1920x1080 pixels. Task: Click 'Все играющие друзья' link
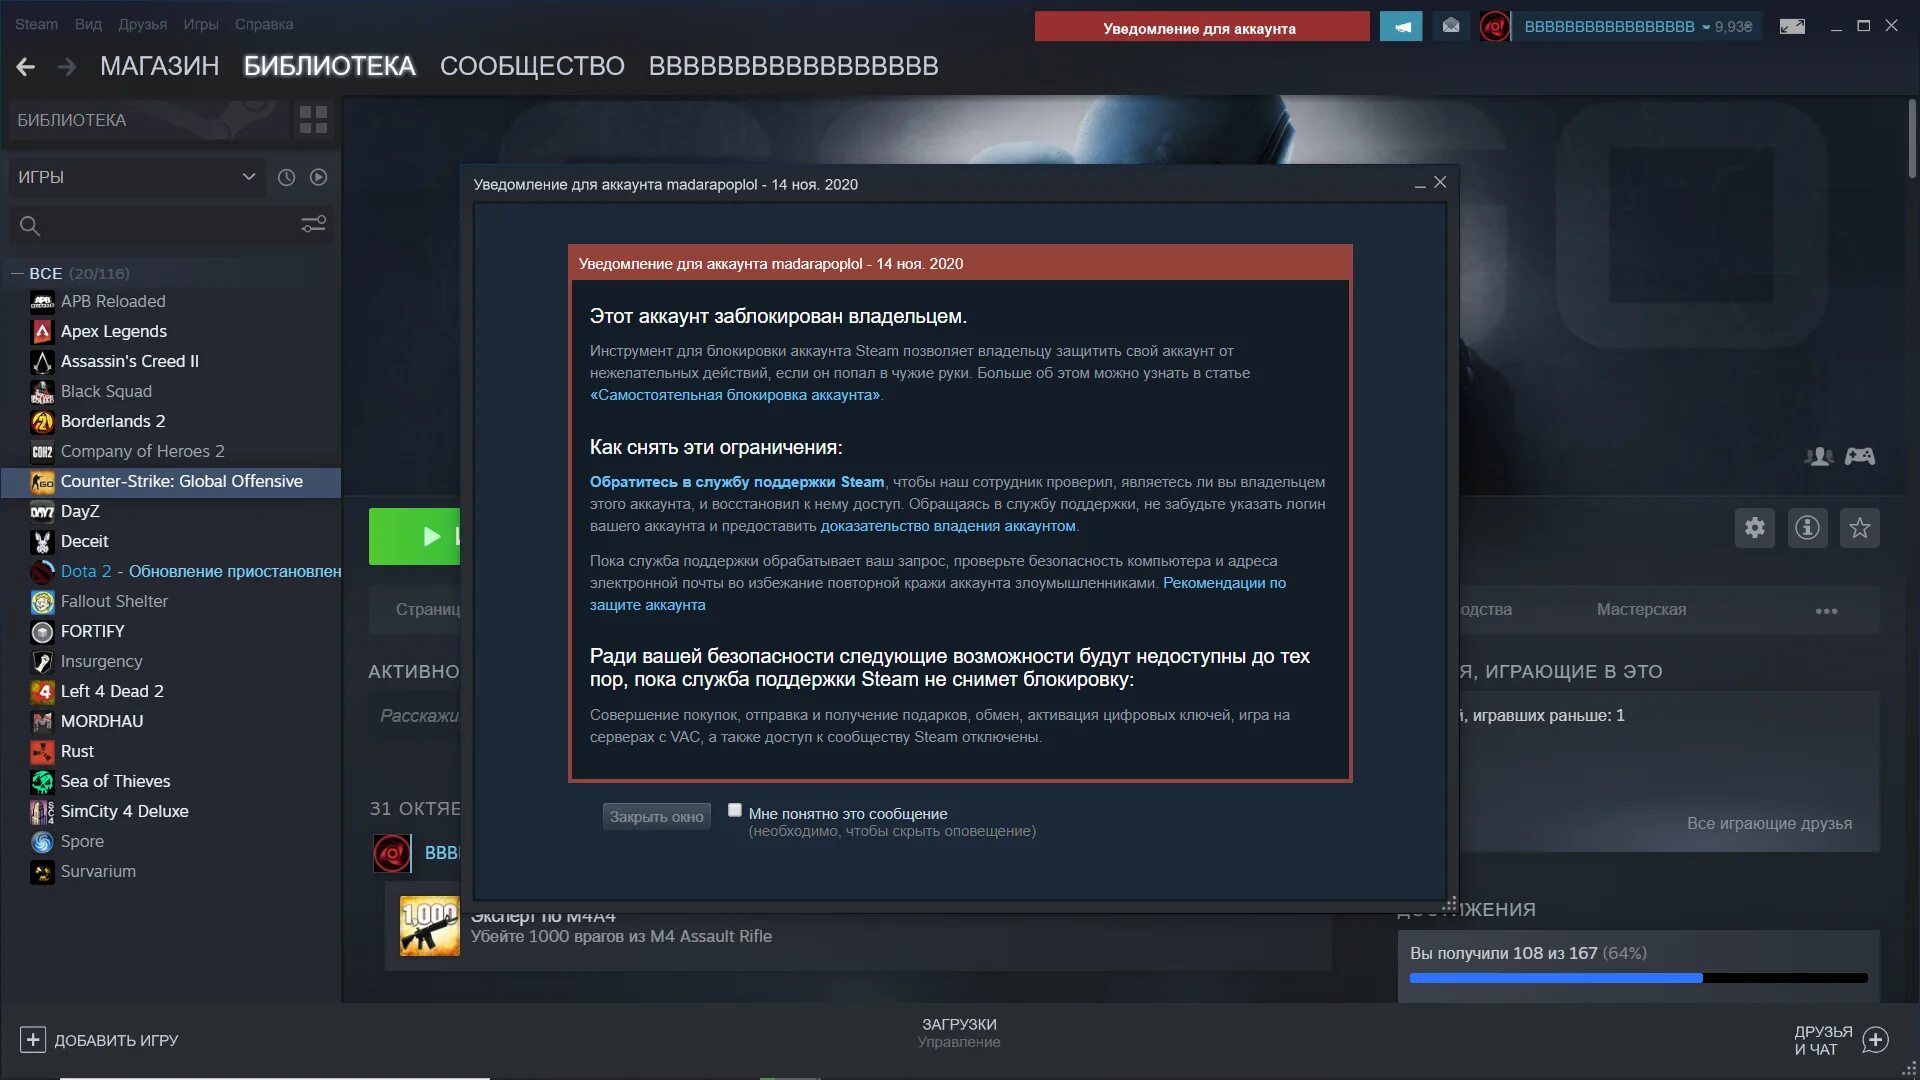1769,823
